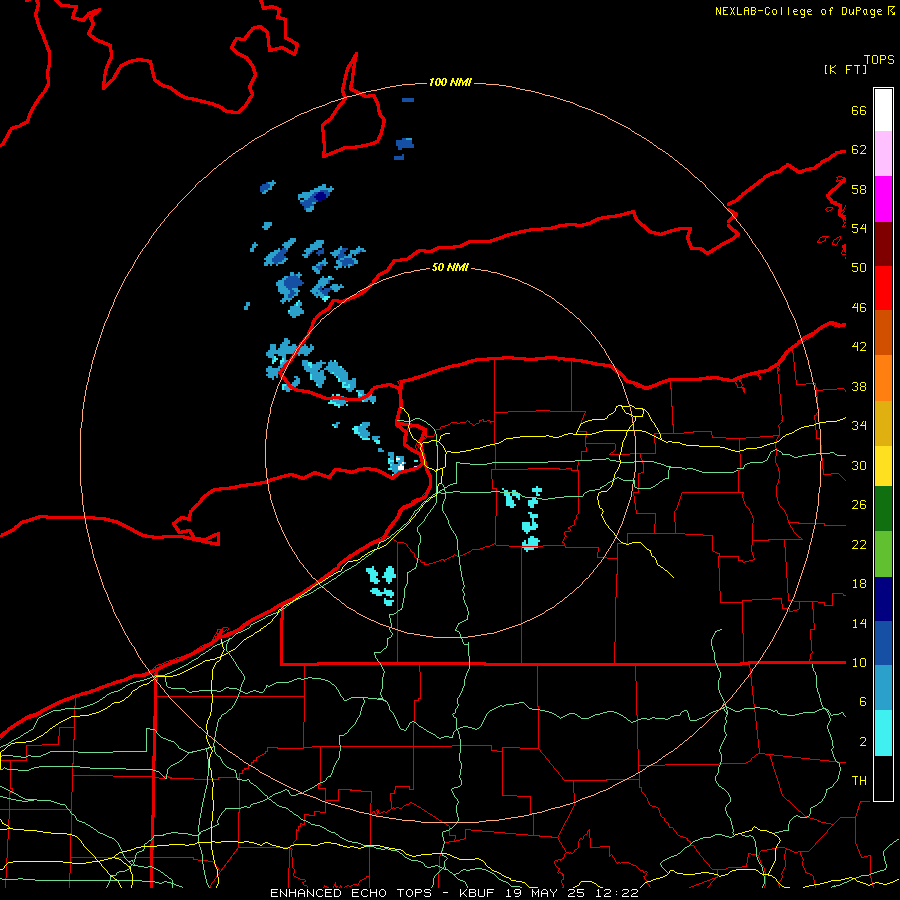Select the light blue 6 kft swatch

pos(883,688)
